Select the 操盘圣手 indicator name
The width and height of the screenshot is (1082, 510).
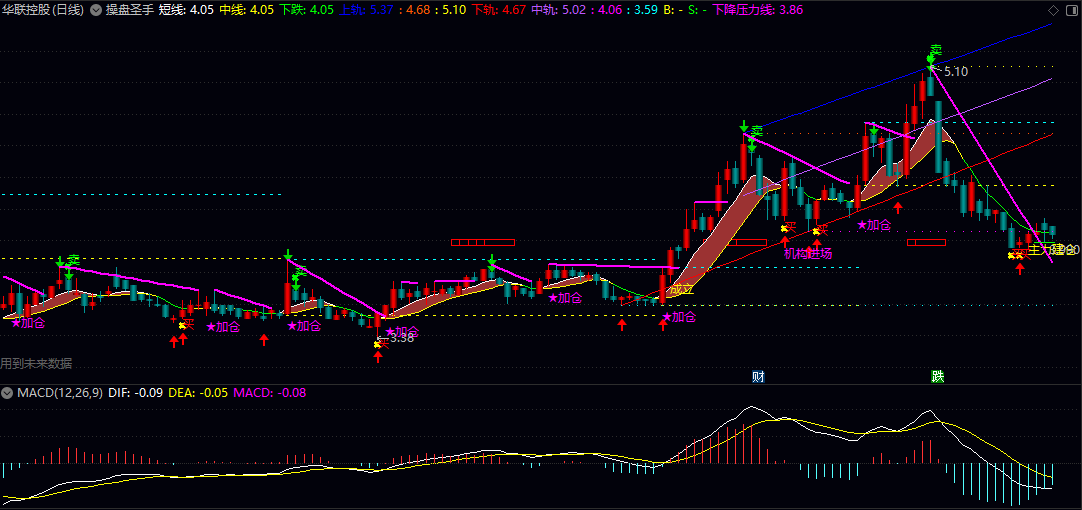point(129,10)
